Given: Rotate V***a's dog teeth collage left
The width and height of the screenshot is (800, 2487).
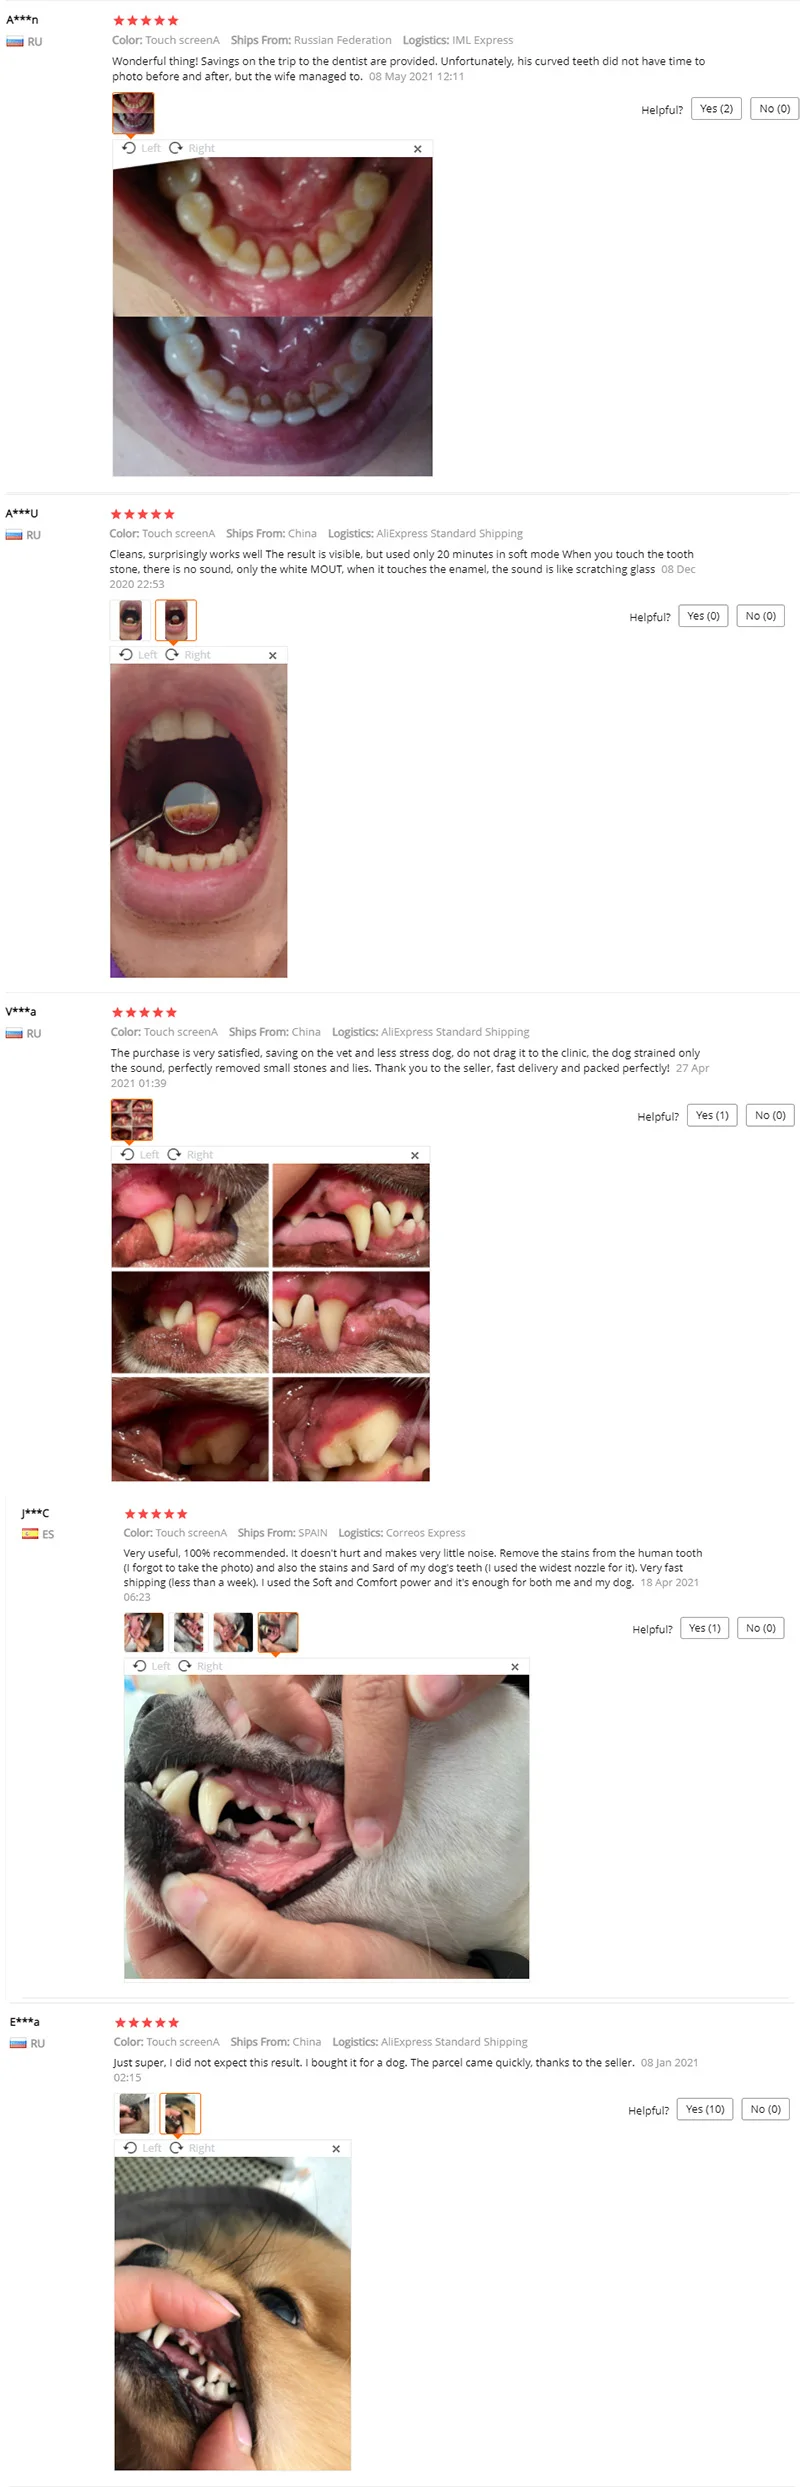Looking at the screenshot, I should 140,1155.
